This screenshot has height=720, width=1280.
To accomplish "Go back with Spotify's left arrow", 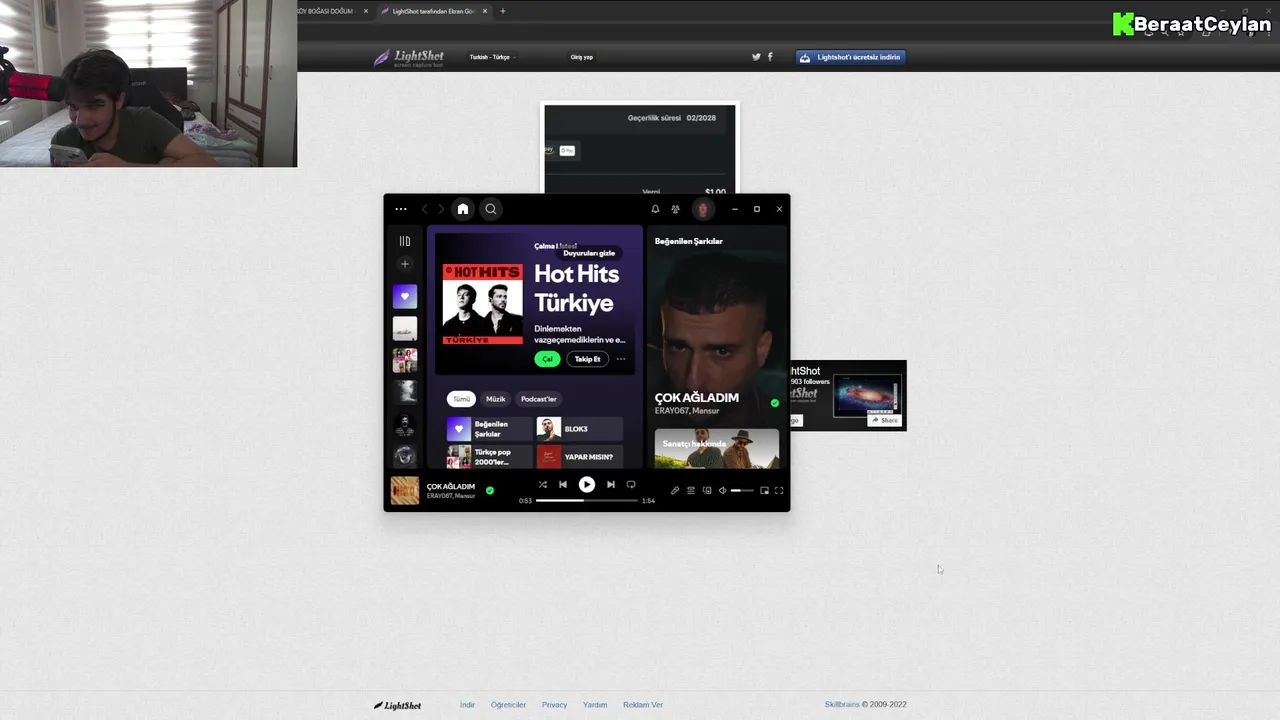I will (425, 209).
